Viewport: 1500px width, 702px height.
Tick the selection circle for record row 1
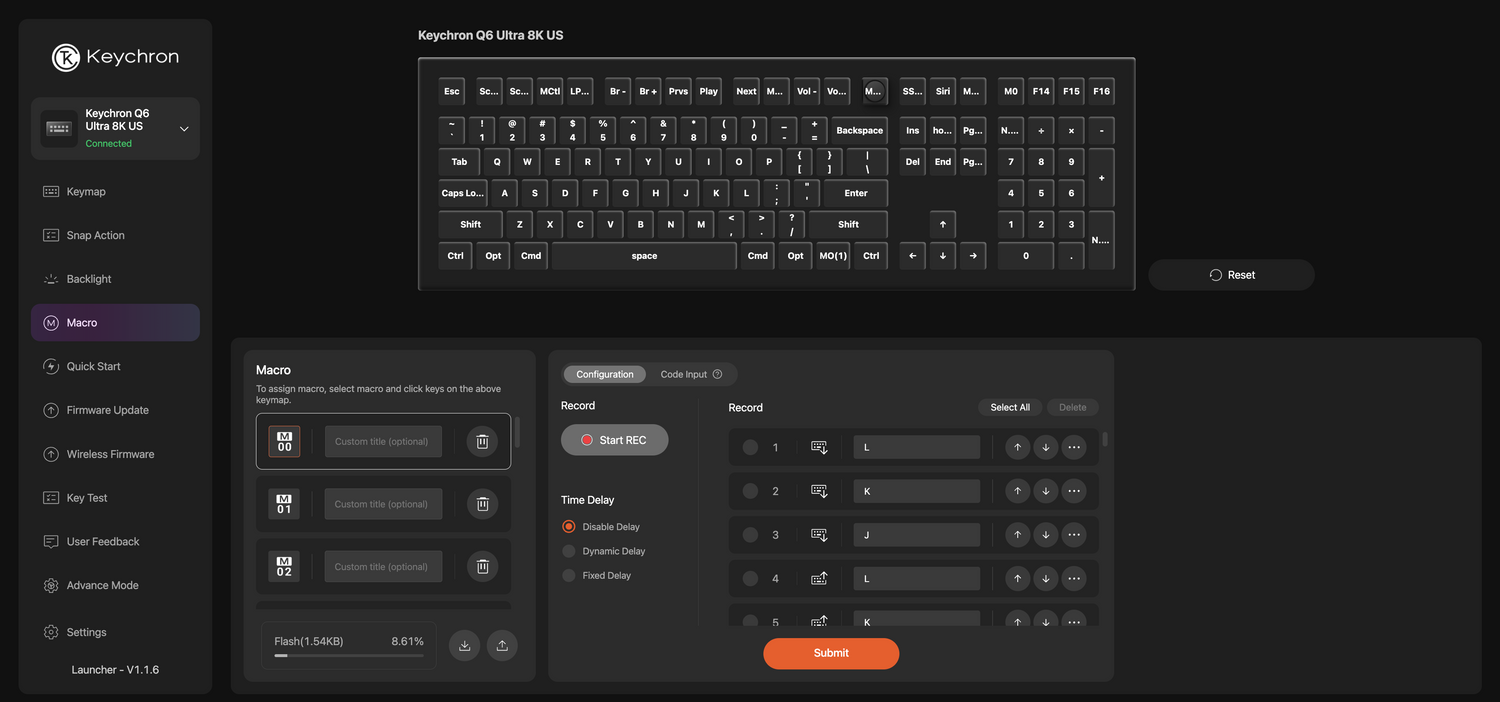pos(750,447)
